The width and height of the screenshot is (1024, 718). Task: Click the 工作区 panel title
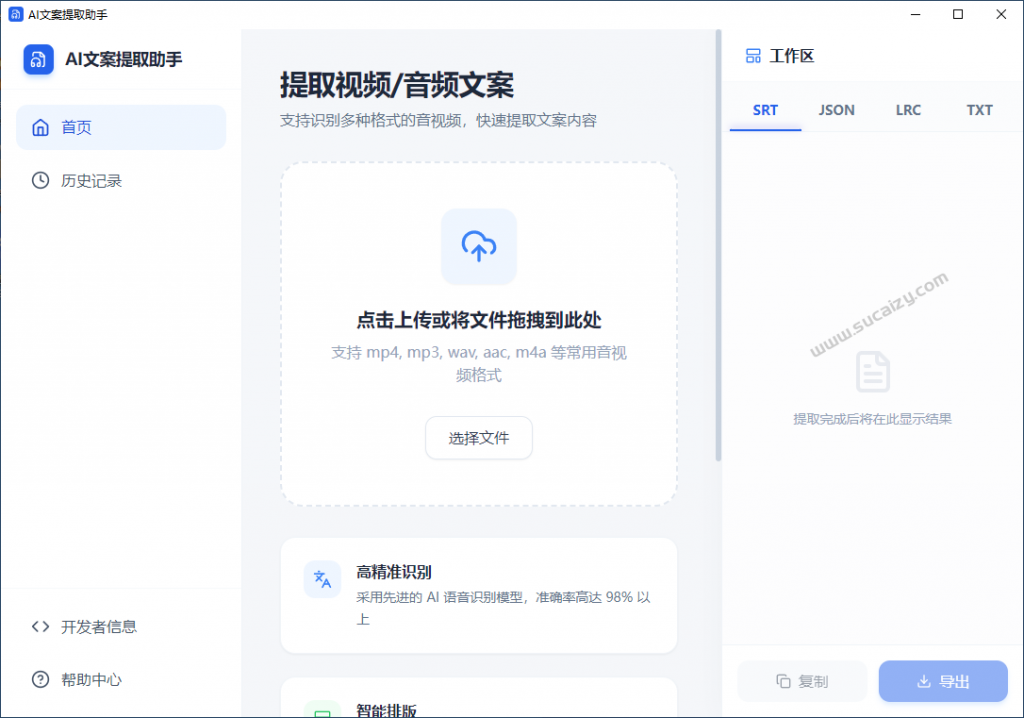click(x=792, y=56)
